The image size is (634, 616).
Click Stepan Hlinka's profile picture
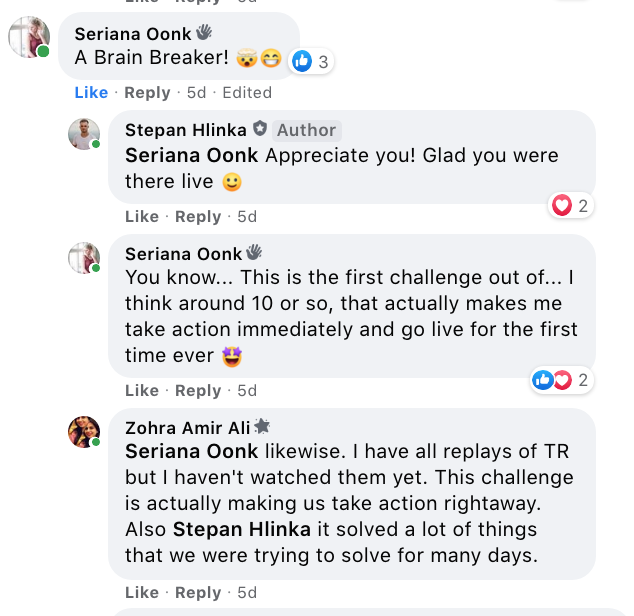point(84,134)
